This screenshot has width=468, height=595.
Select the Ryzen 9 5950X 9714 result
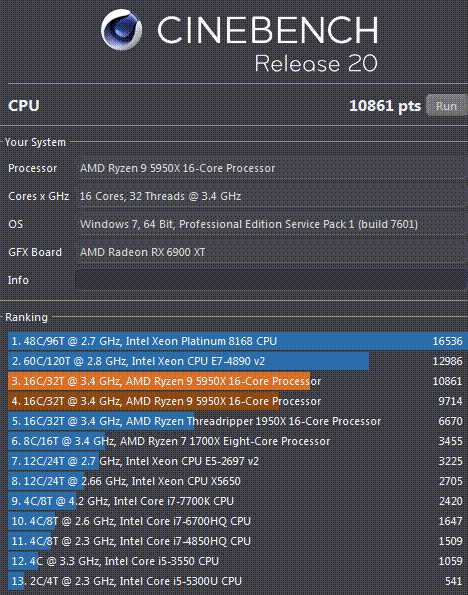tap(238, 401)
